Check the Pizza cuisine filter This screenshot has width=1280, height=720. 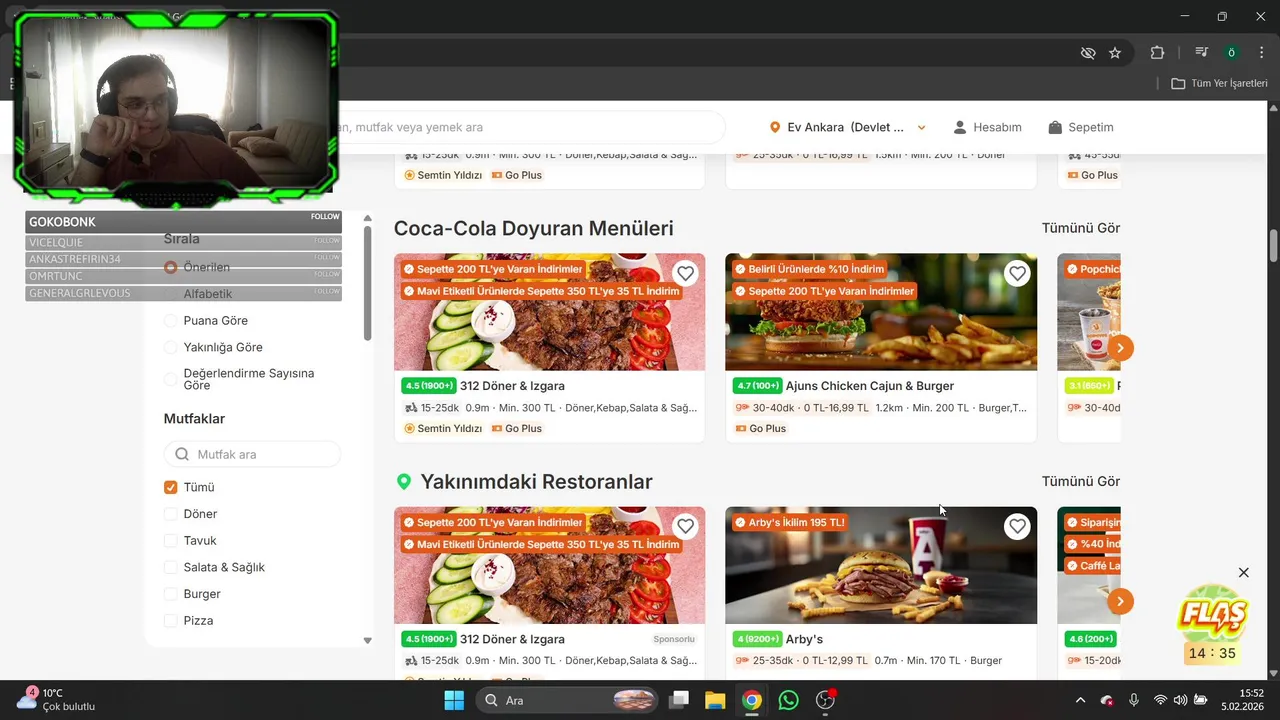pos(171,620)
